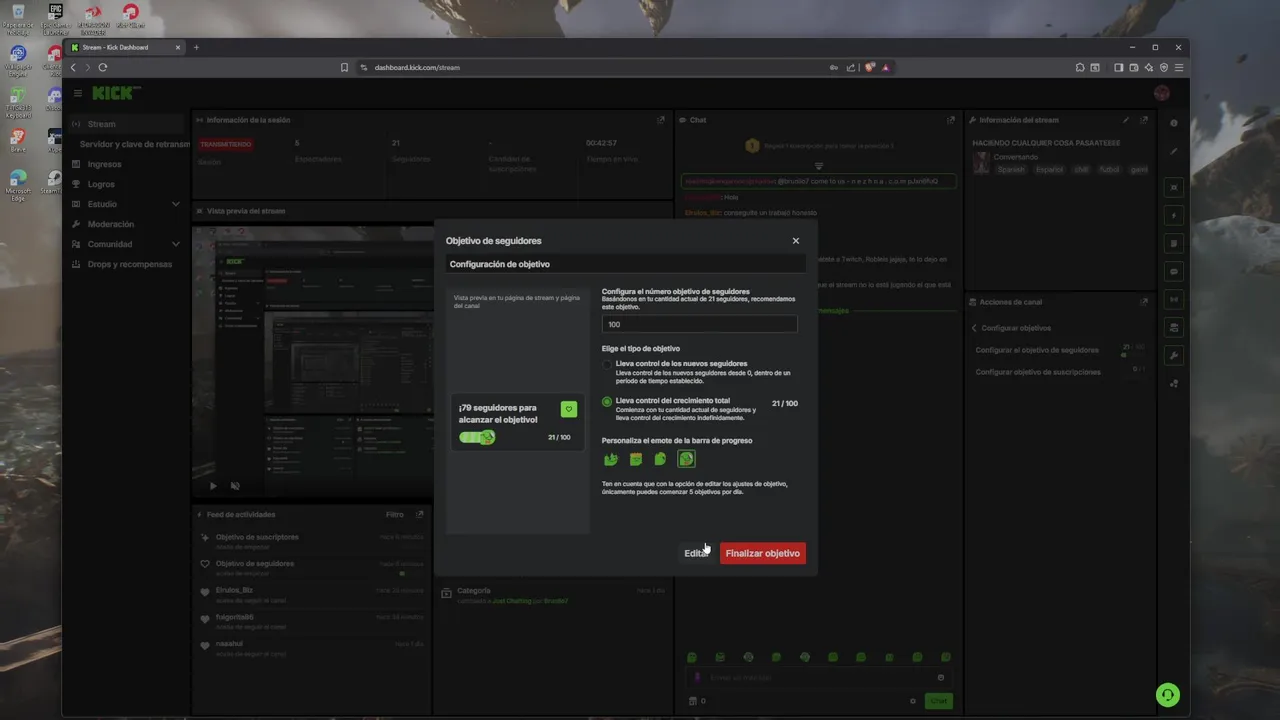Open the Filtro option in activity feed
This screenshot has height=720, width=1280.
(395, 514)
